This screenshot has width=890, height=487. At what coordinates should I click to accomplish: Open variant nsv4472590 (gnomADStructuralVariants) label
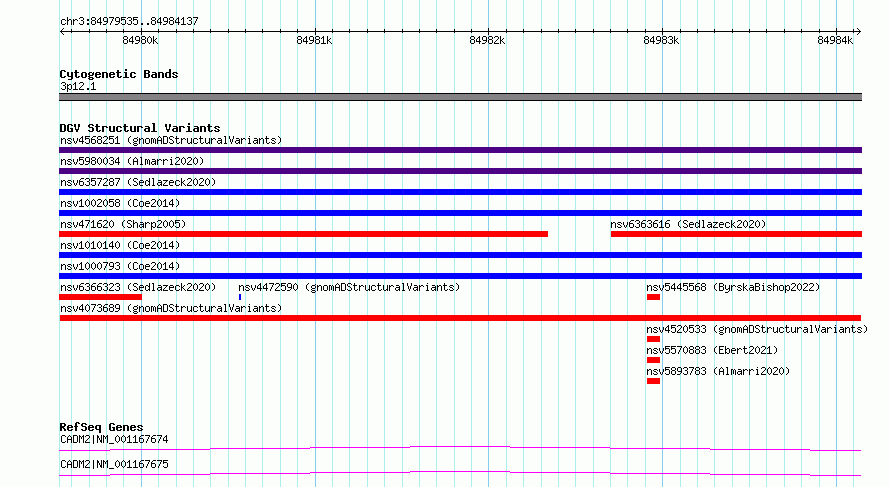point(349,287)
